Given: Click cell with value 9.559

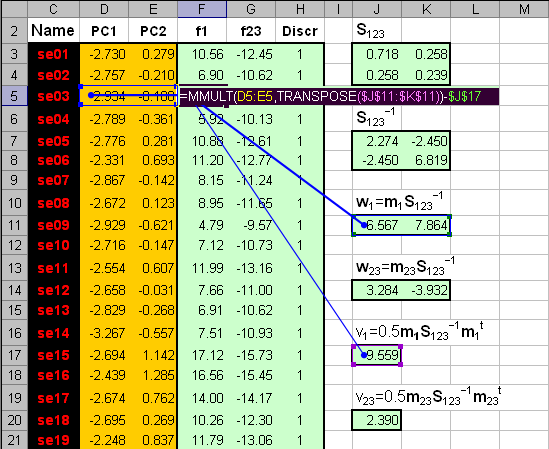Looking at the screenshot, I should [377, 355].
